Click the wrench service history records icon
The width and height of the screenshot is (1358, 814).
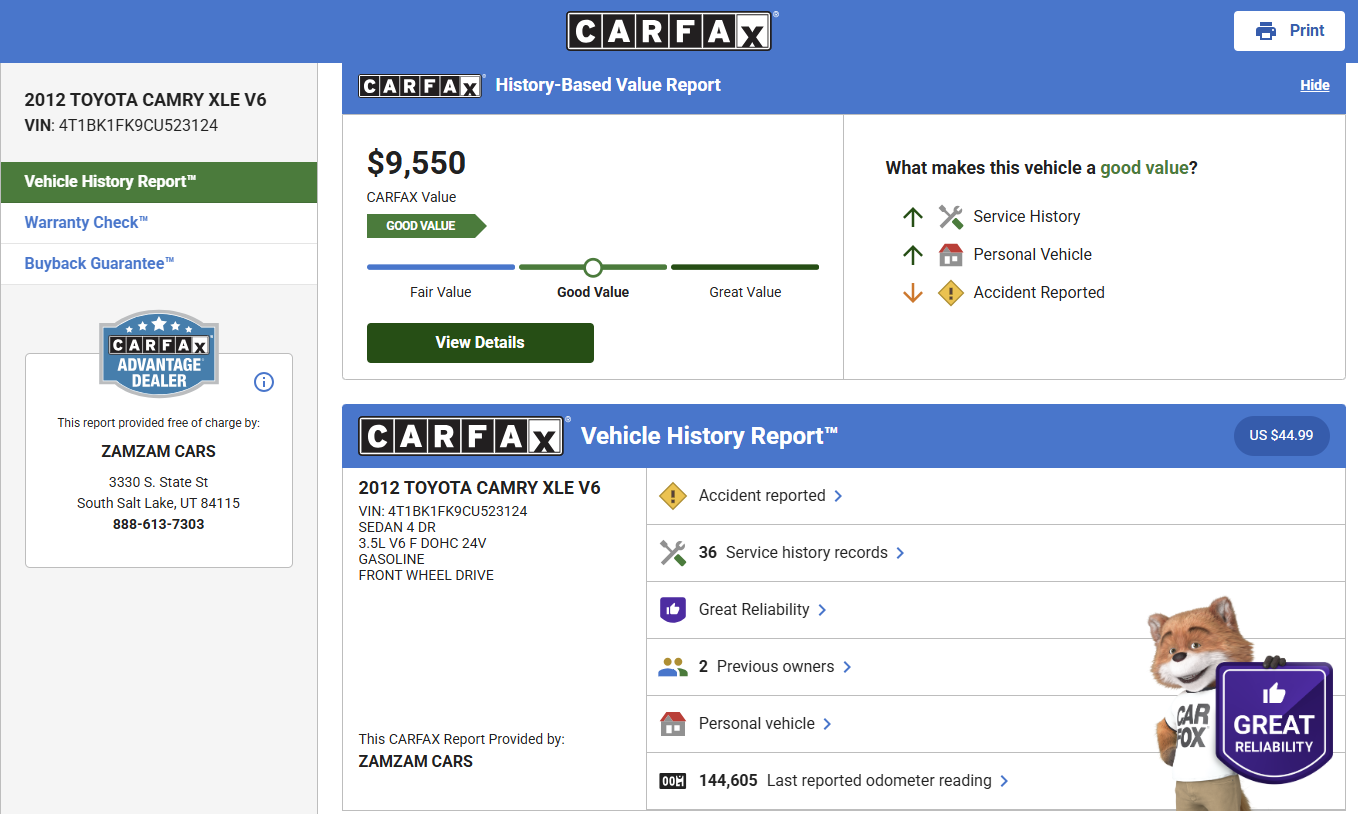click(673, 553)
